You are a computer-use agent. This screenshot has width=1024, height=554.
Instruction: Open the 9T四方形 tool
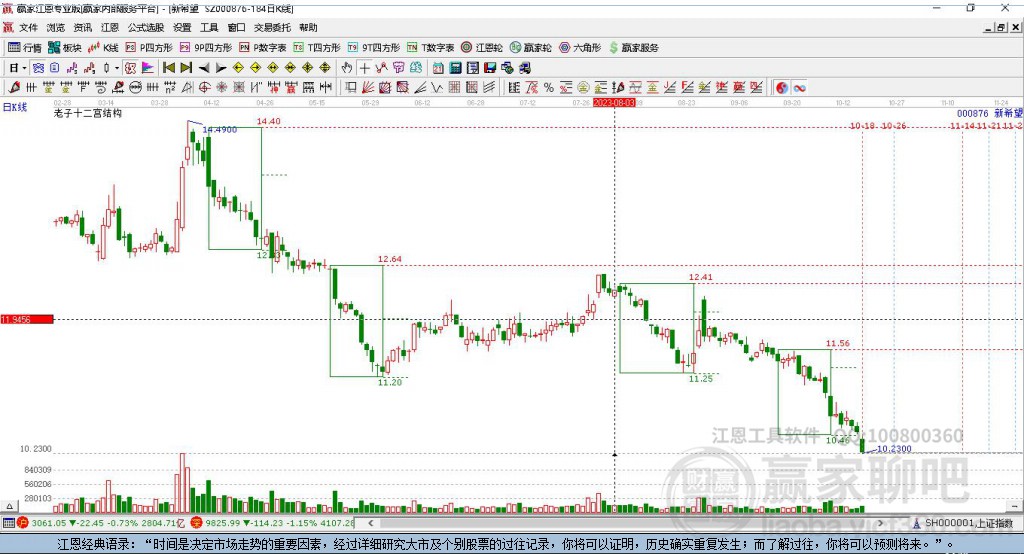374,48
